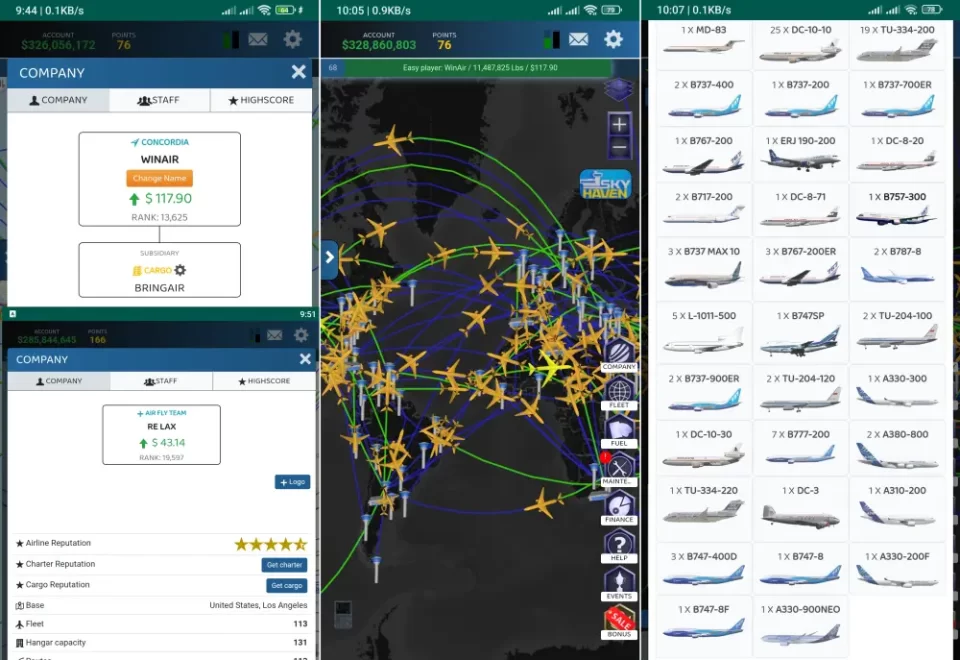The width and height of the screenshot is (960, 660).
Task: Open the Fuel menu icon
Action: coord(619,430)
